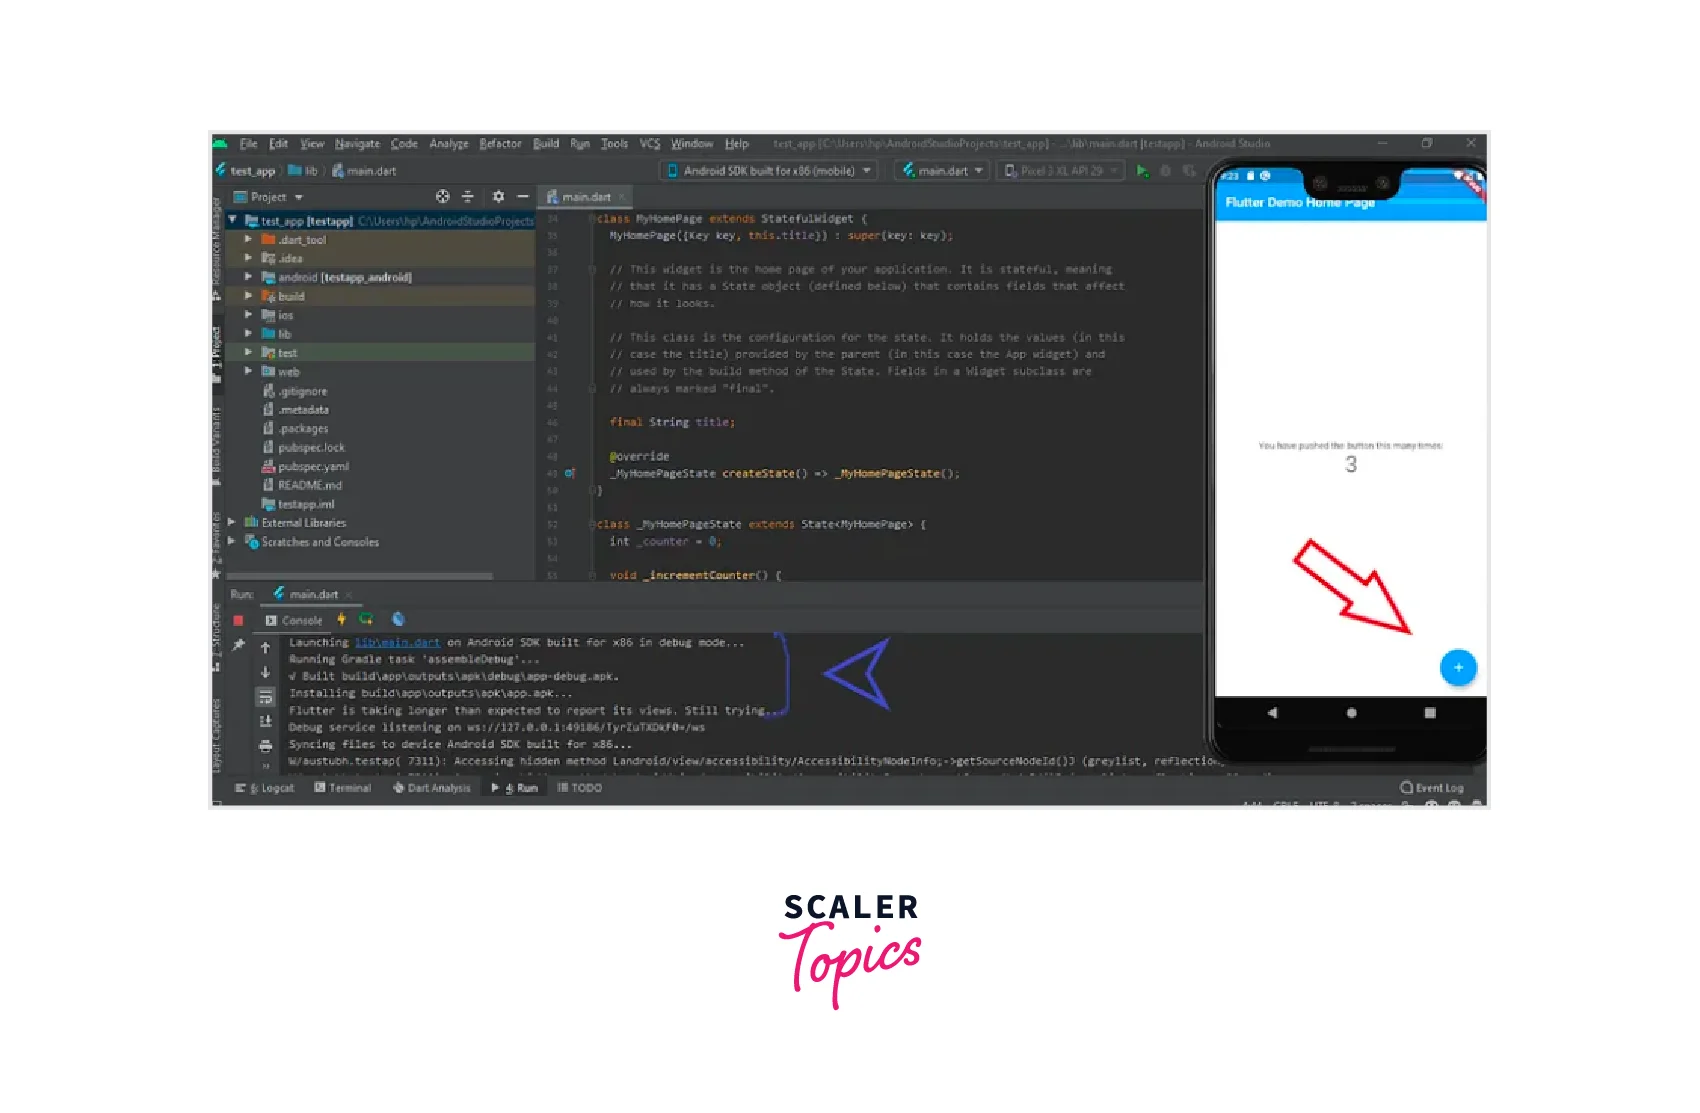Viewport: 1700px width, 1113px height.
Task: Click the green Hot Restart icon
Action: 366,620
